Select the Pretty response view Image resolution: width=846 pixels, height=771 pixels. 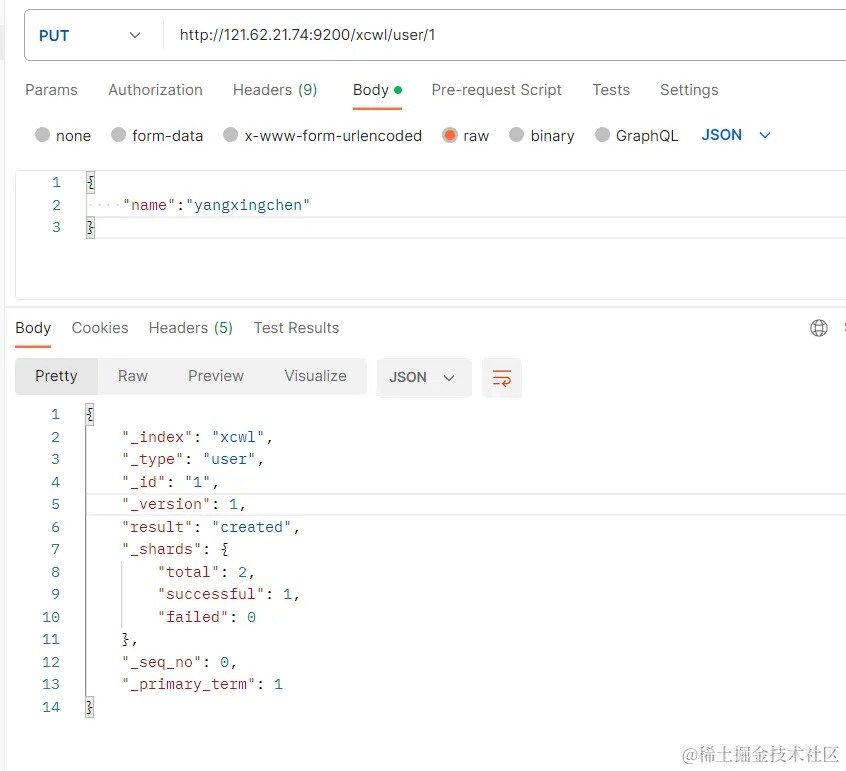click(x=56, y=376)
